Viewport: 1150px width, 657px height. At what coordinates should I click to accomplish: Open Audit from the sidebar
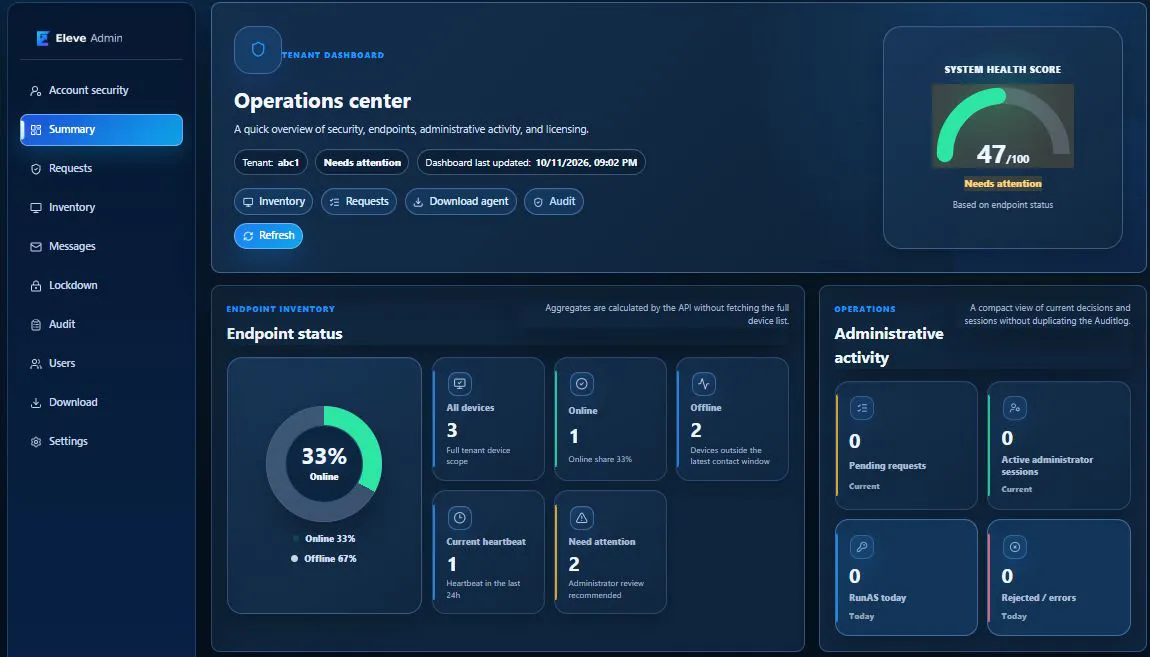(x=101, y=324)
